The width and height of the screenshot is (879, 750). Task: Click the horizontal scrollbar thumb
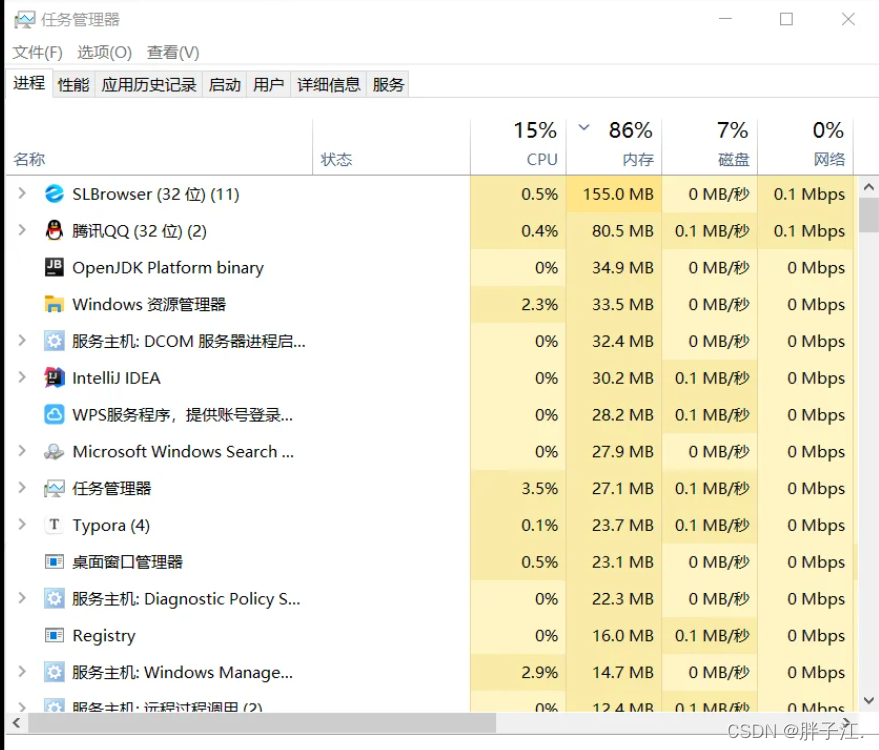click(262, 723)
